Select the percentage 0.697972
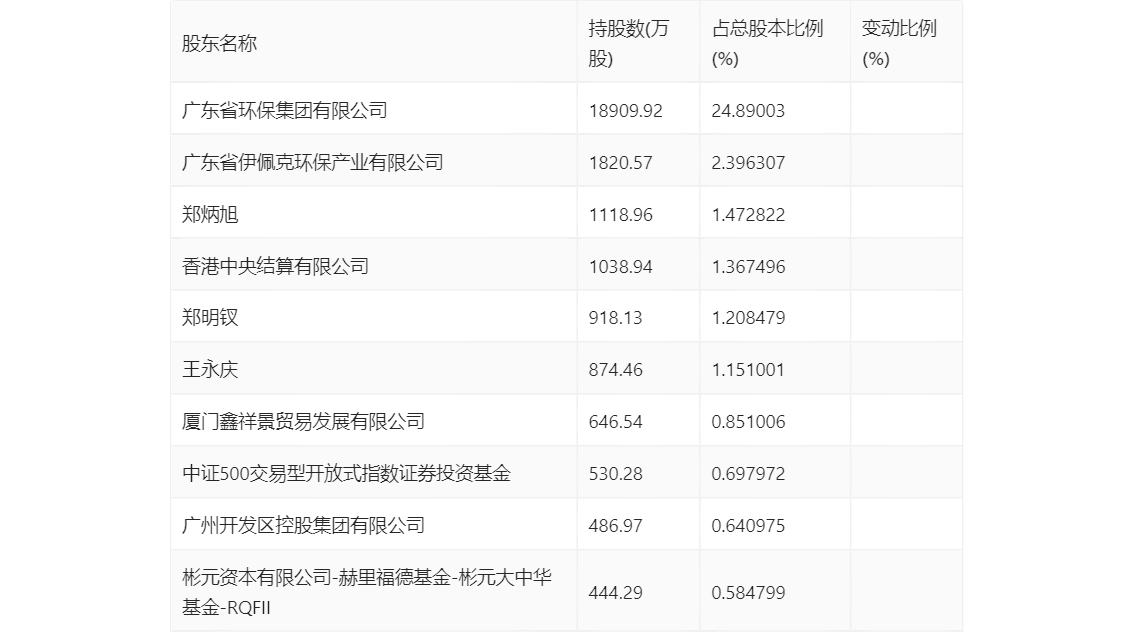1134x632 pixels. click(748, 474)
